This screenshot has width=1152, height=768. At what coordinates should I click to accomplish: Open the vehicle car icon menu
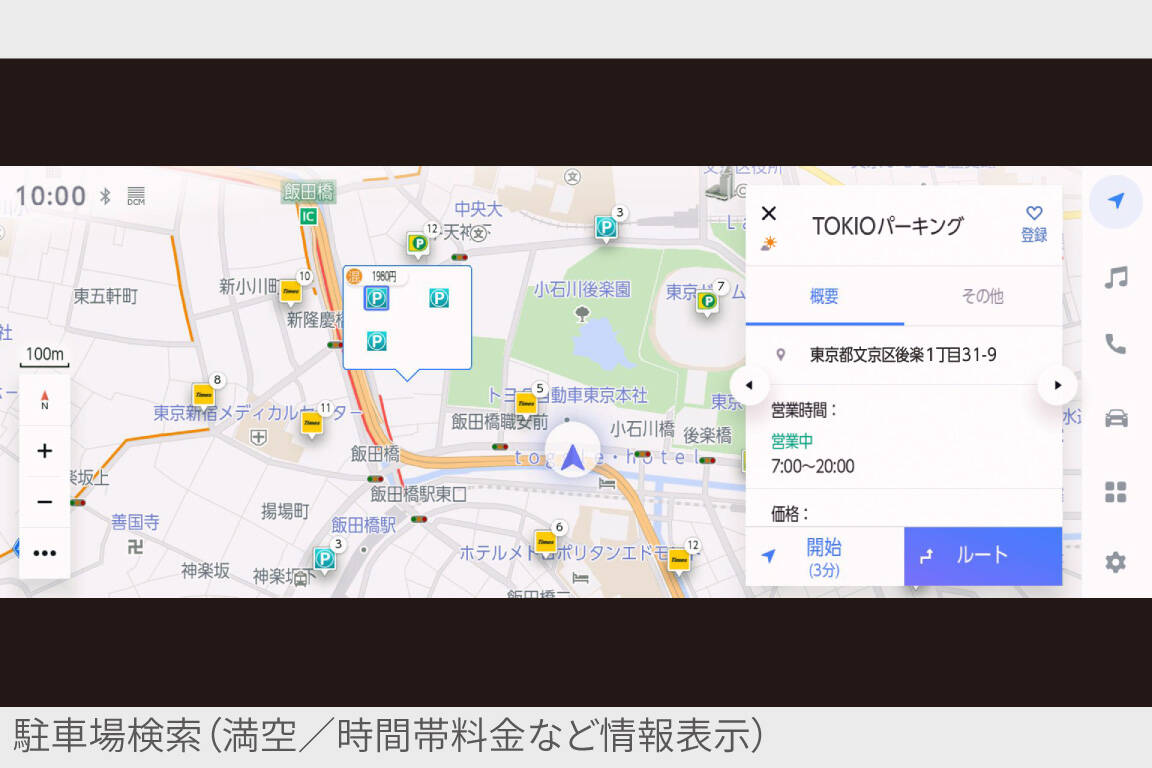click(1116, 418)
